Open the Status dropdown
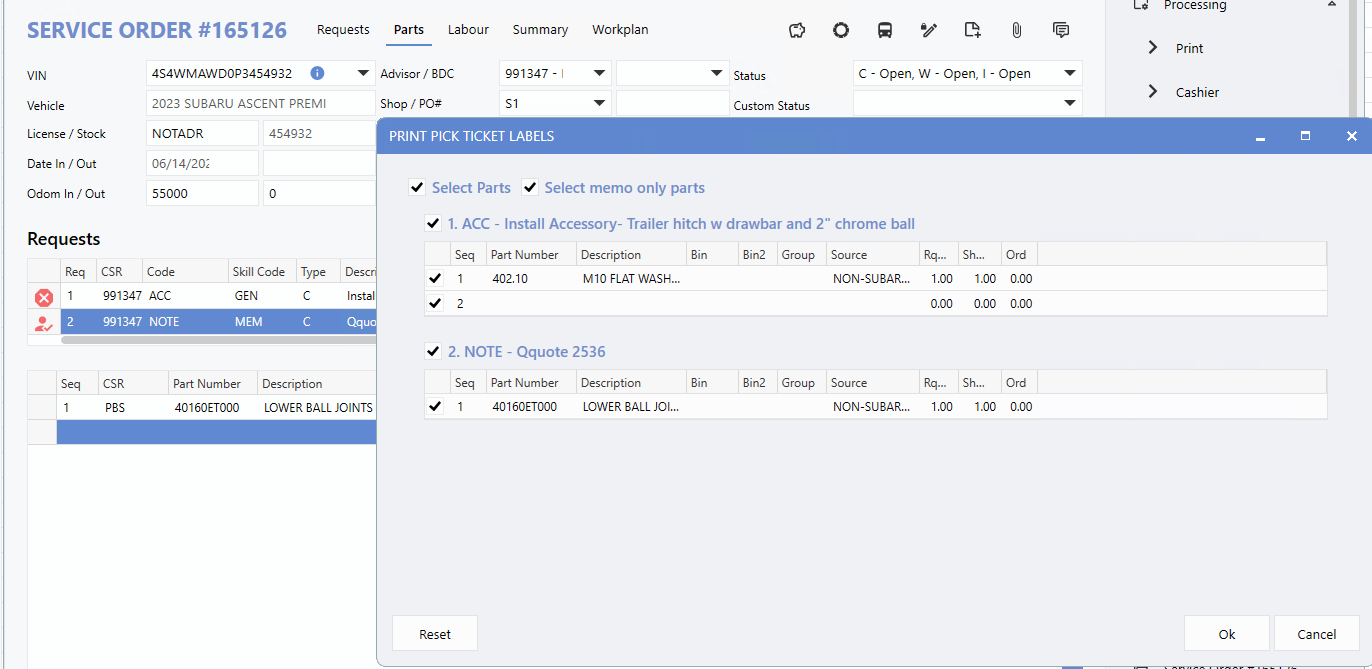The image size is (1372, 669). tap(1070, 74)
